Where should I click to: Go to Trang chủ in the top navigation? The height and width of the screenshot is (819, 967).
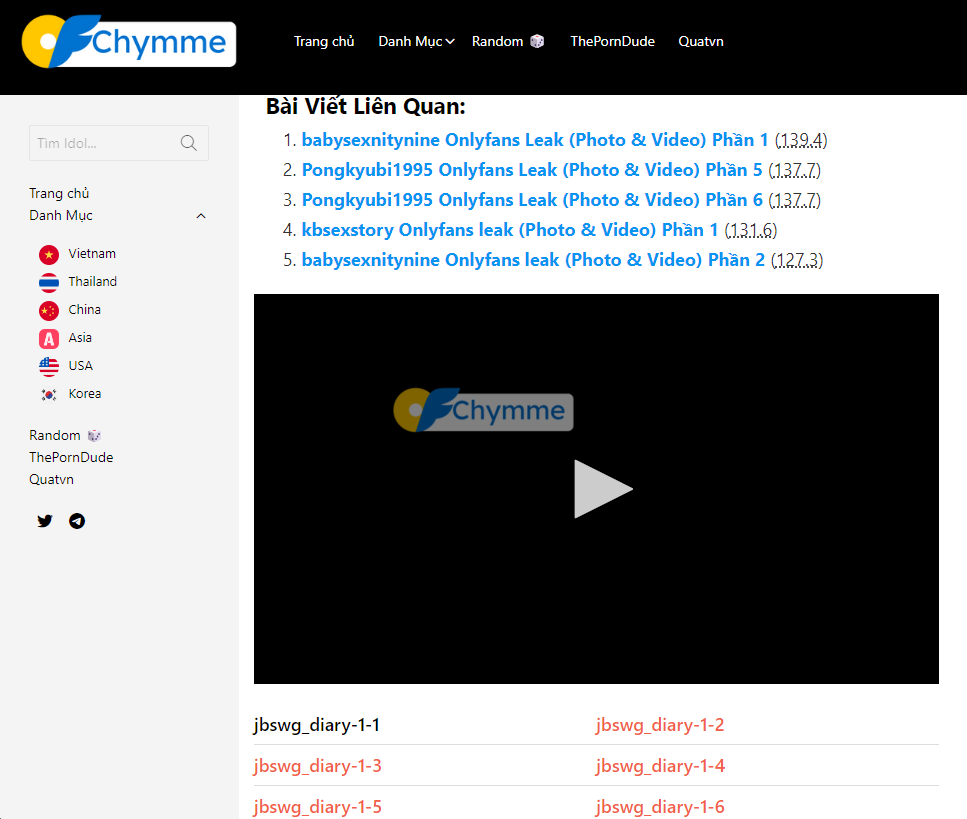click(x=324, y=41)
